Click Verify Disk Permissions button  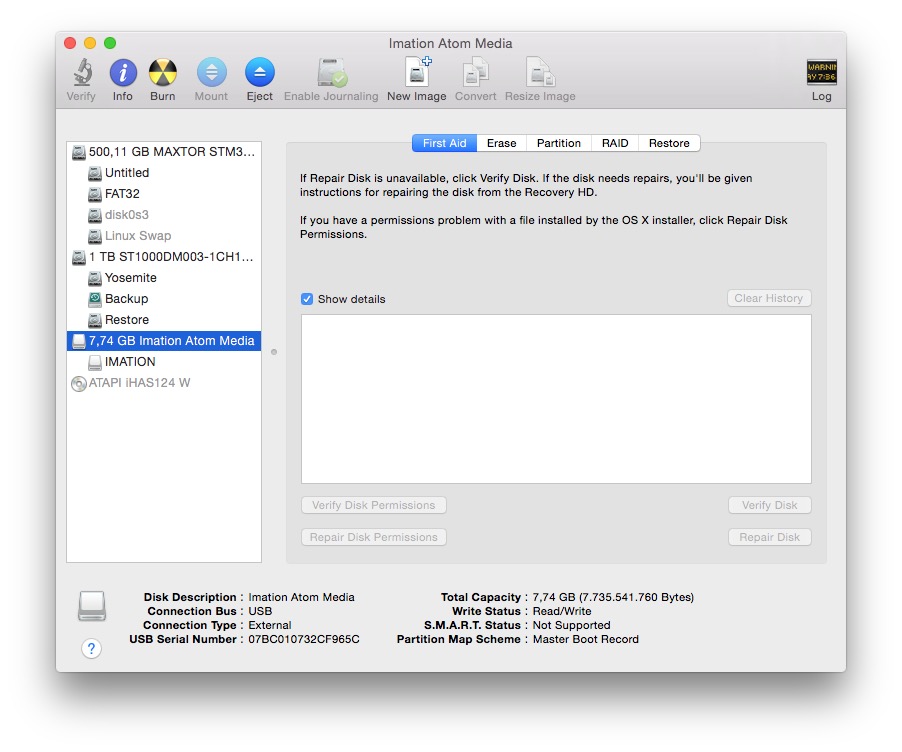coord(373,505)
